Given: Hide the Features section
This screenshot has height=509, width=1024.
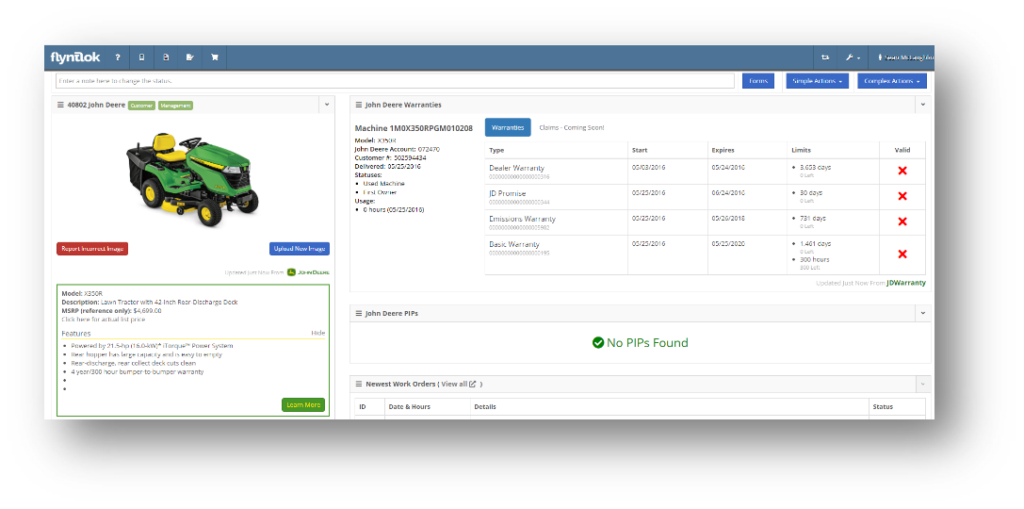Looking at the screenshot, I should point(318,333).
